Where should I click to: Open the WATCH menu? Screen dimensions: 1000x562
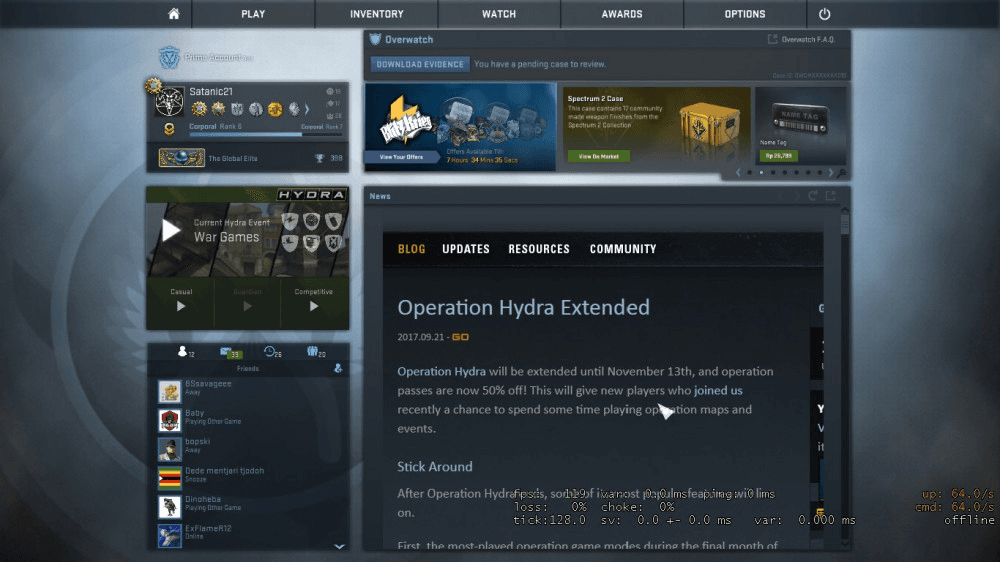pos(499,13)
